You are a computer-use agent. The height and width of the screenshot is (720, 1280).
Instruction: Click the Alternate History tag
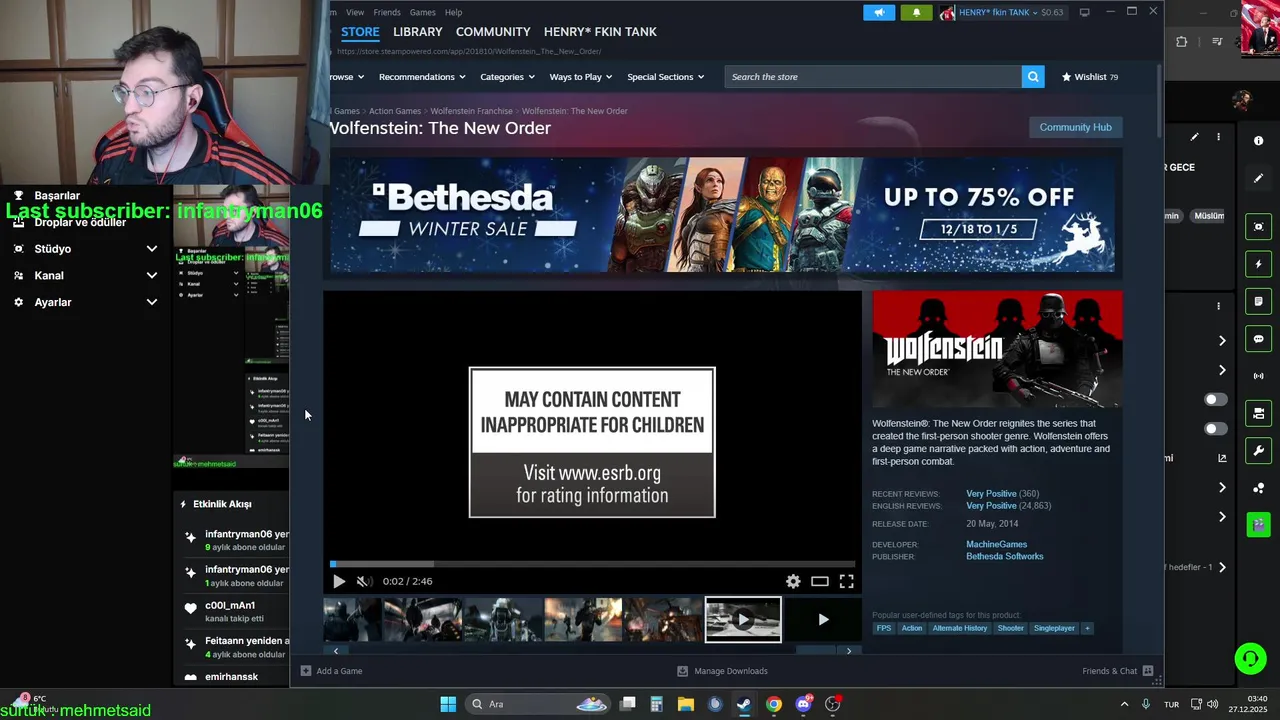(x=959, y=628)
